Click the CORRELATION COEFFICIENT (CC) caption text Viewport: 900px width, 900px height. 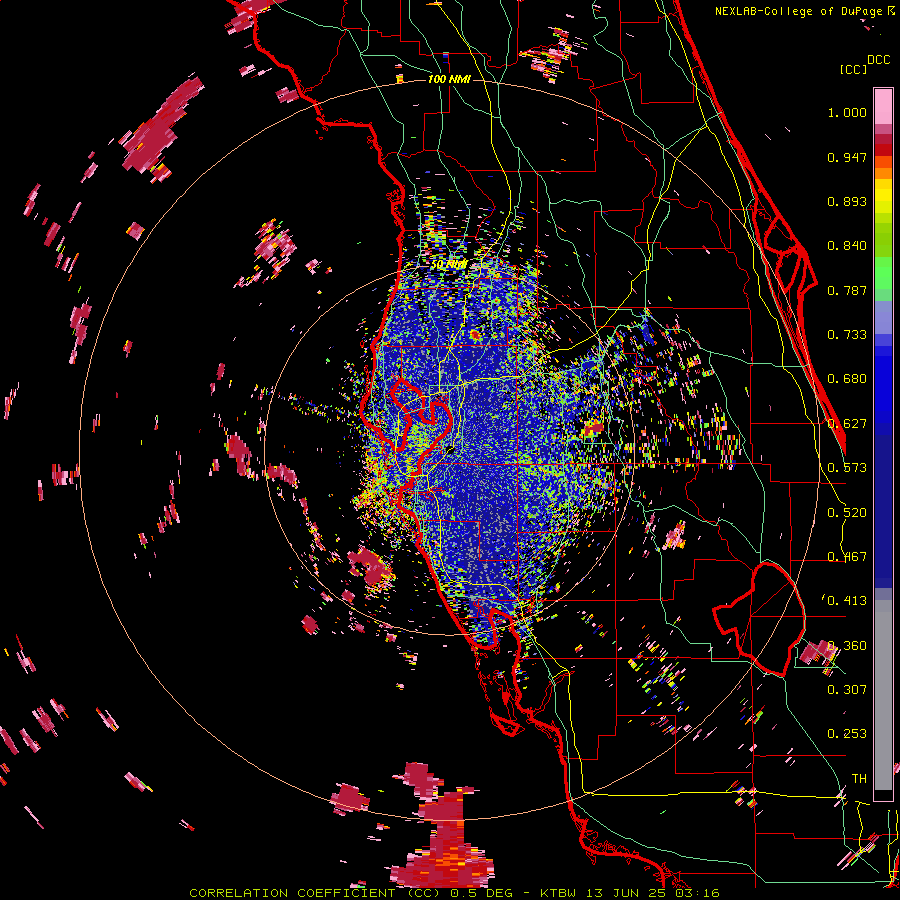[x=315, y=893]
